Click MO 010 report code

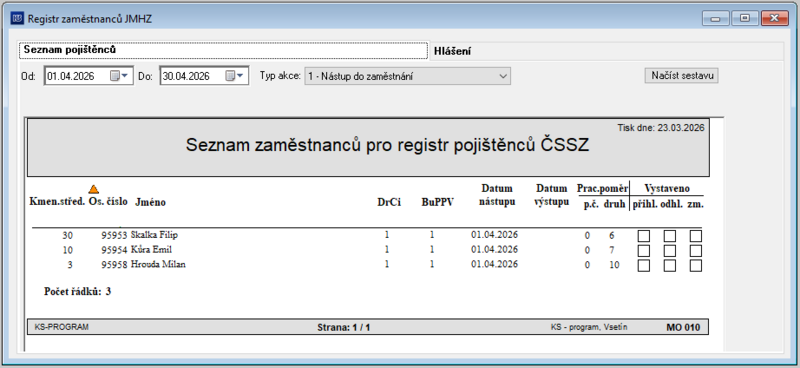(683, 327)
